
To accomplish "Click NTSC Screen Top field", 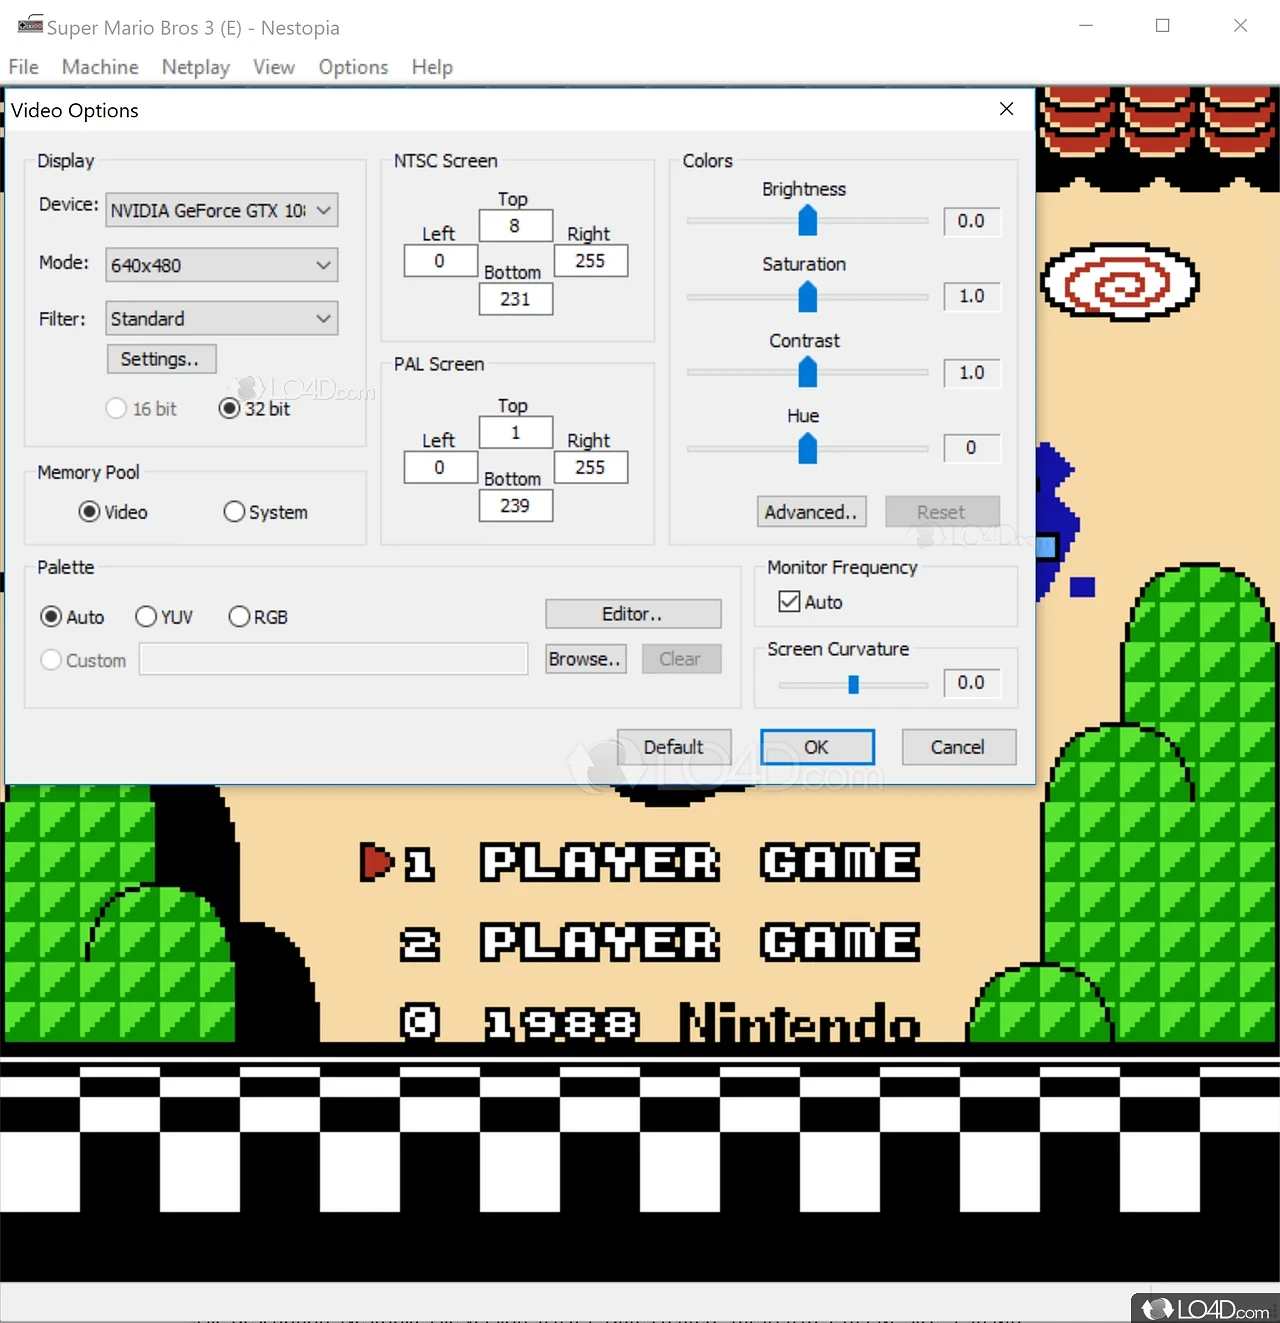I will click(515, 226).
